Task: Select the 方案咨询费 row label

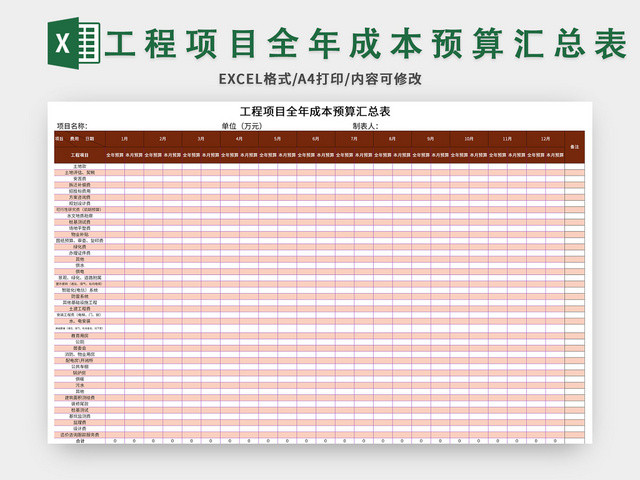Action: [x=80, y=197]
